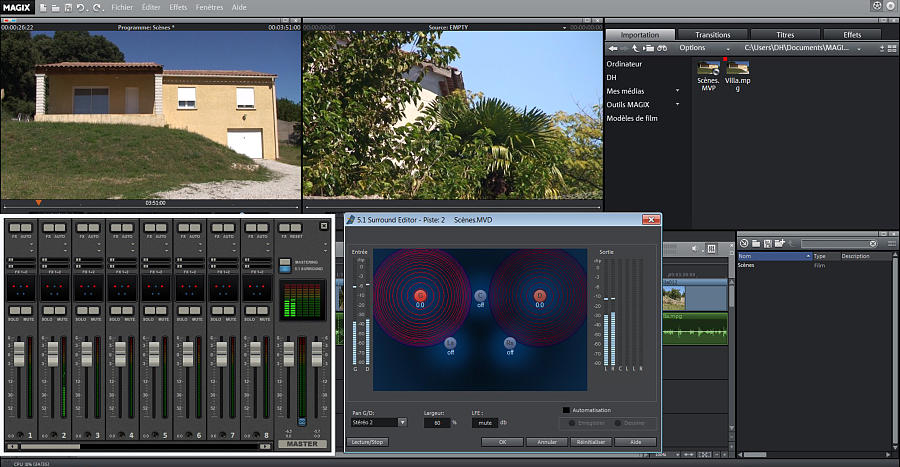
Task: Open Pan G/D Stéréo 2 dropdown
Action: pos(402,422)
